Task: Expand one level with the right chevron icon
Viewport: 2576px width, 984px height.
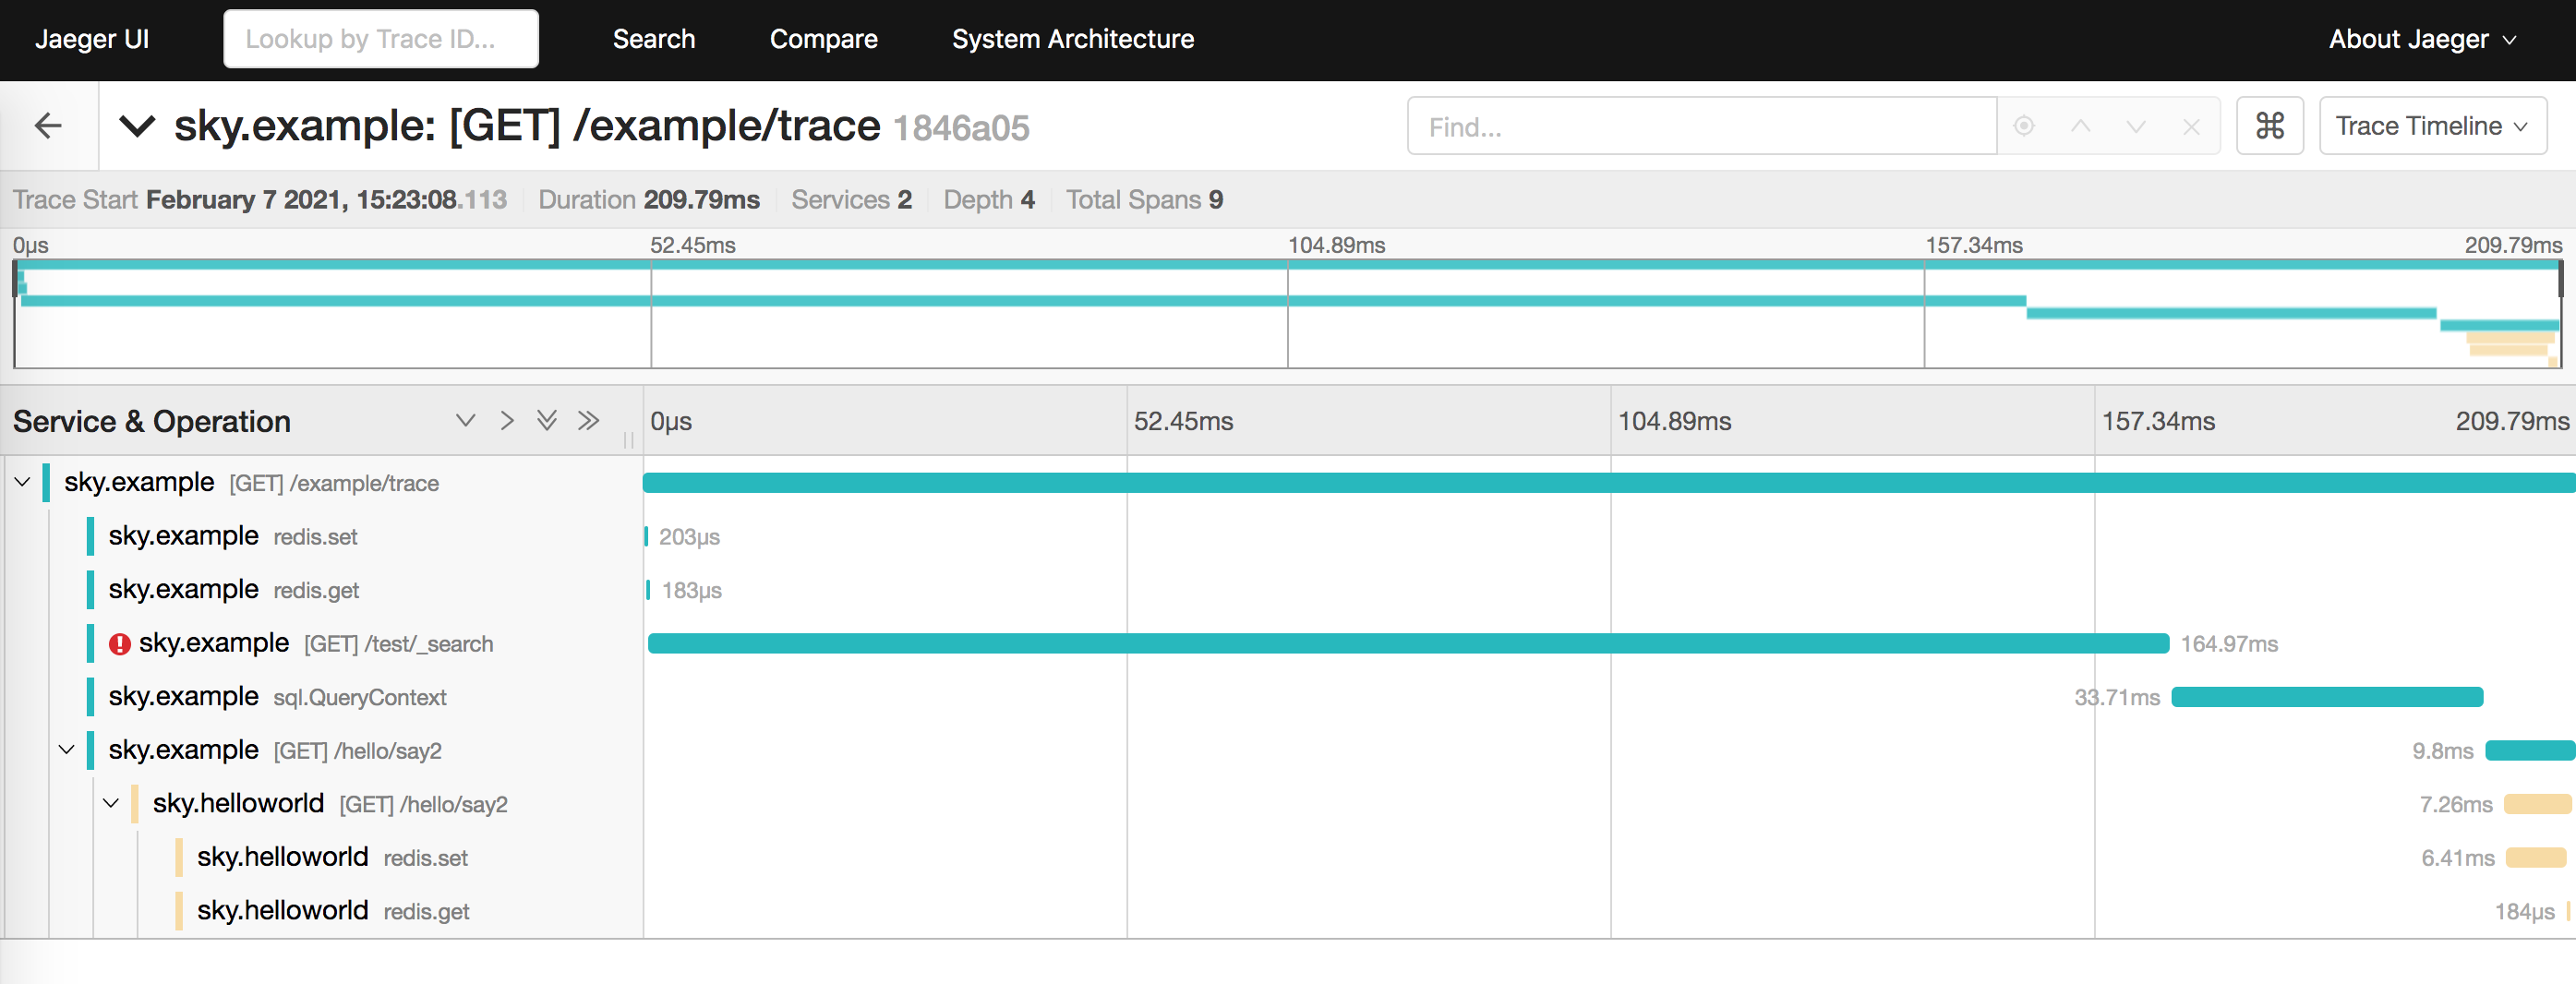Action: (x=507, y=420)
